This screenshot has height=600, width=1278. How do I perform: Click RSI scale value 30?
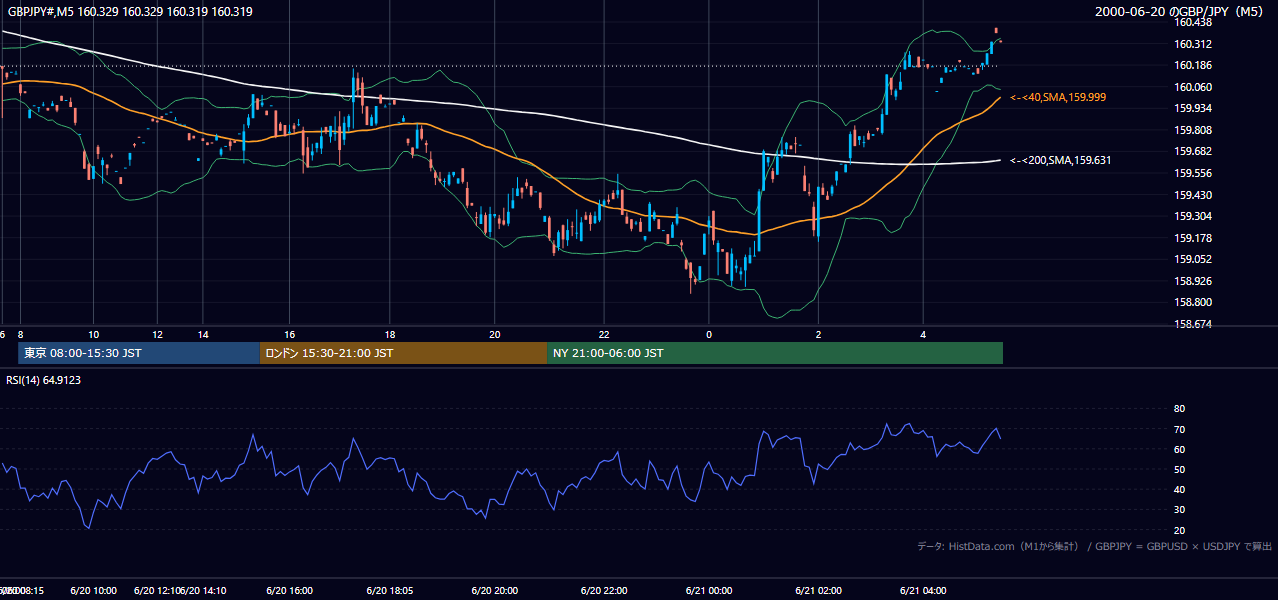[x=1179, y=509]
